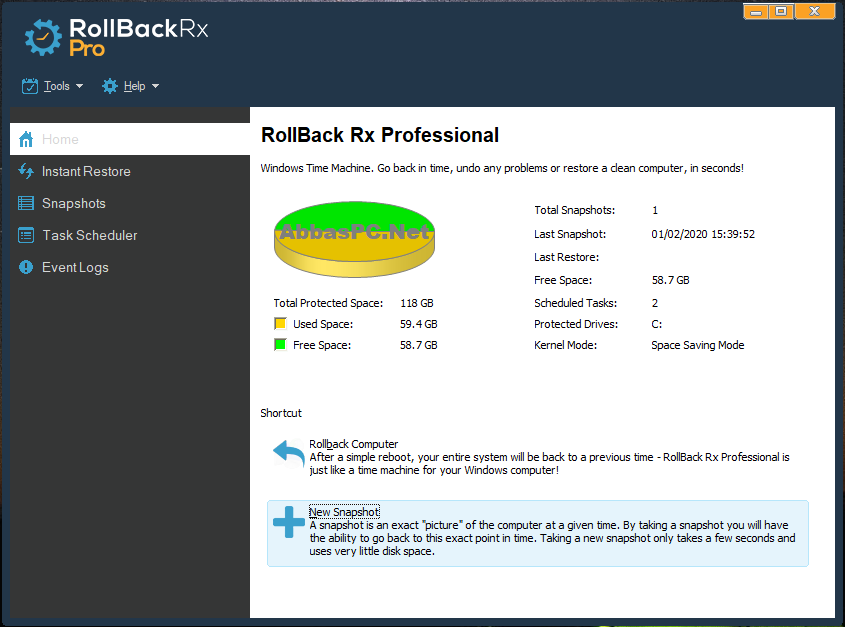Click the Task Scheduler icon
Screen dimensions: 845x627
[26, 236]
